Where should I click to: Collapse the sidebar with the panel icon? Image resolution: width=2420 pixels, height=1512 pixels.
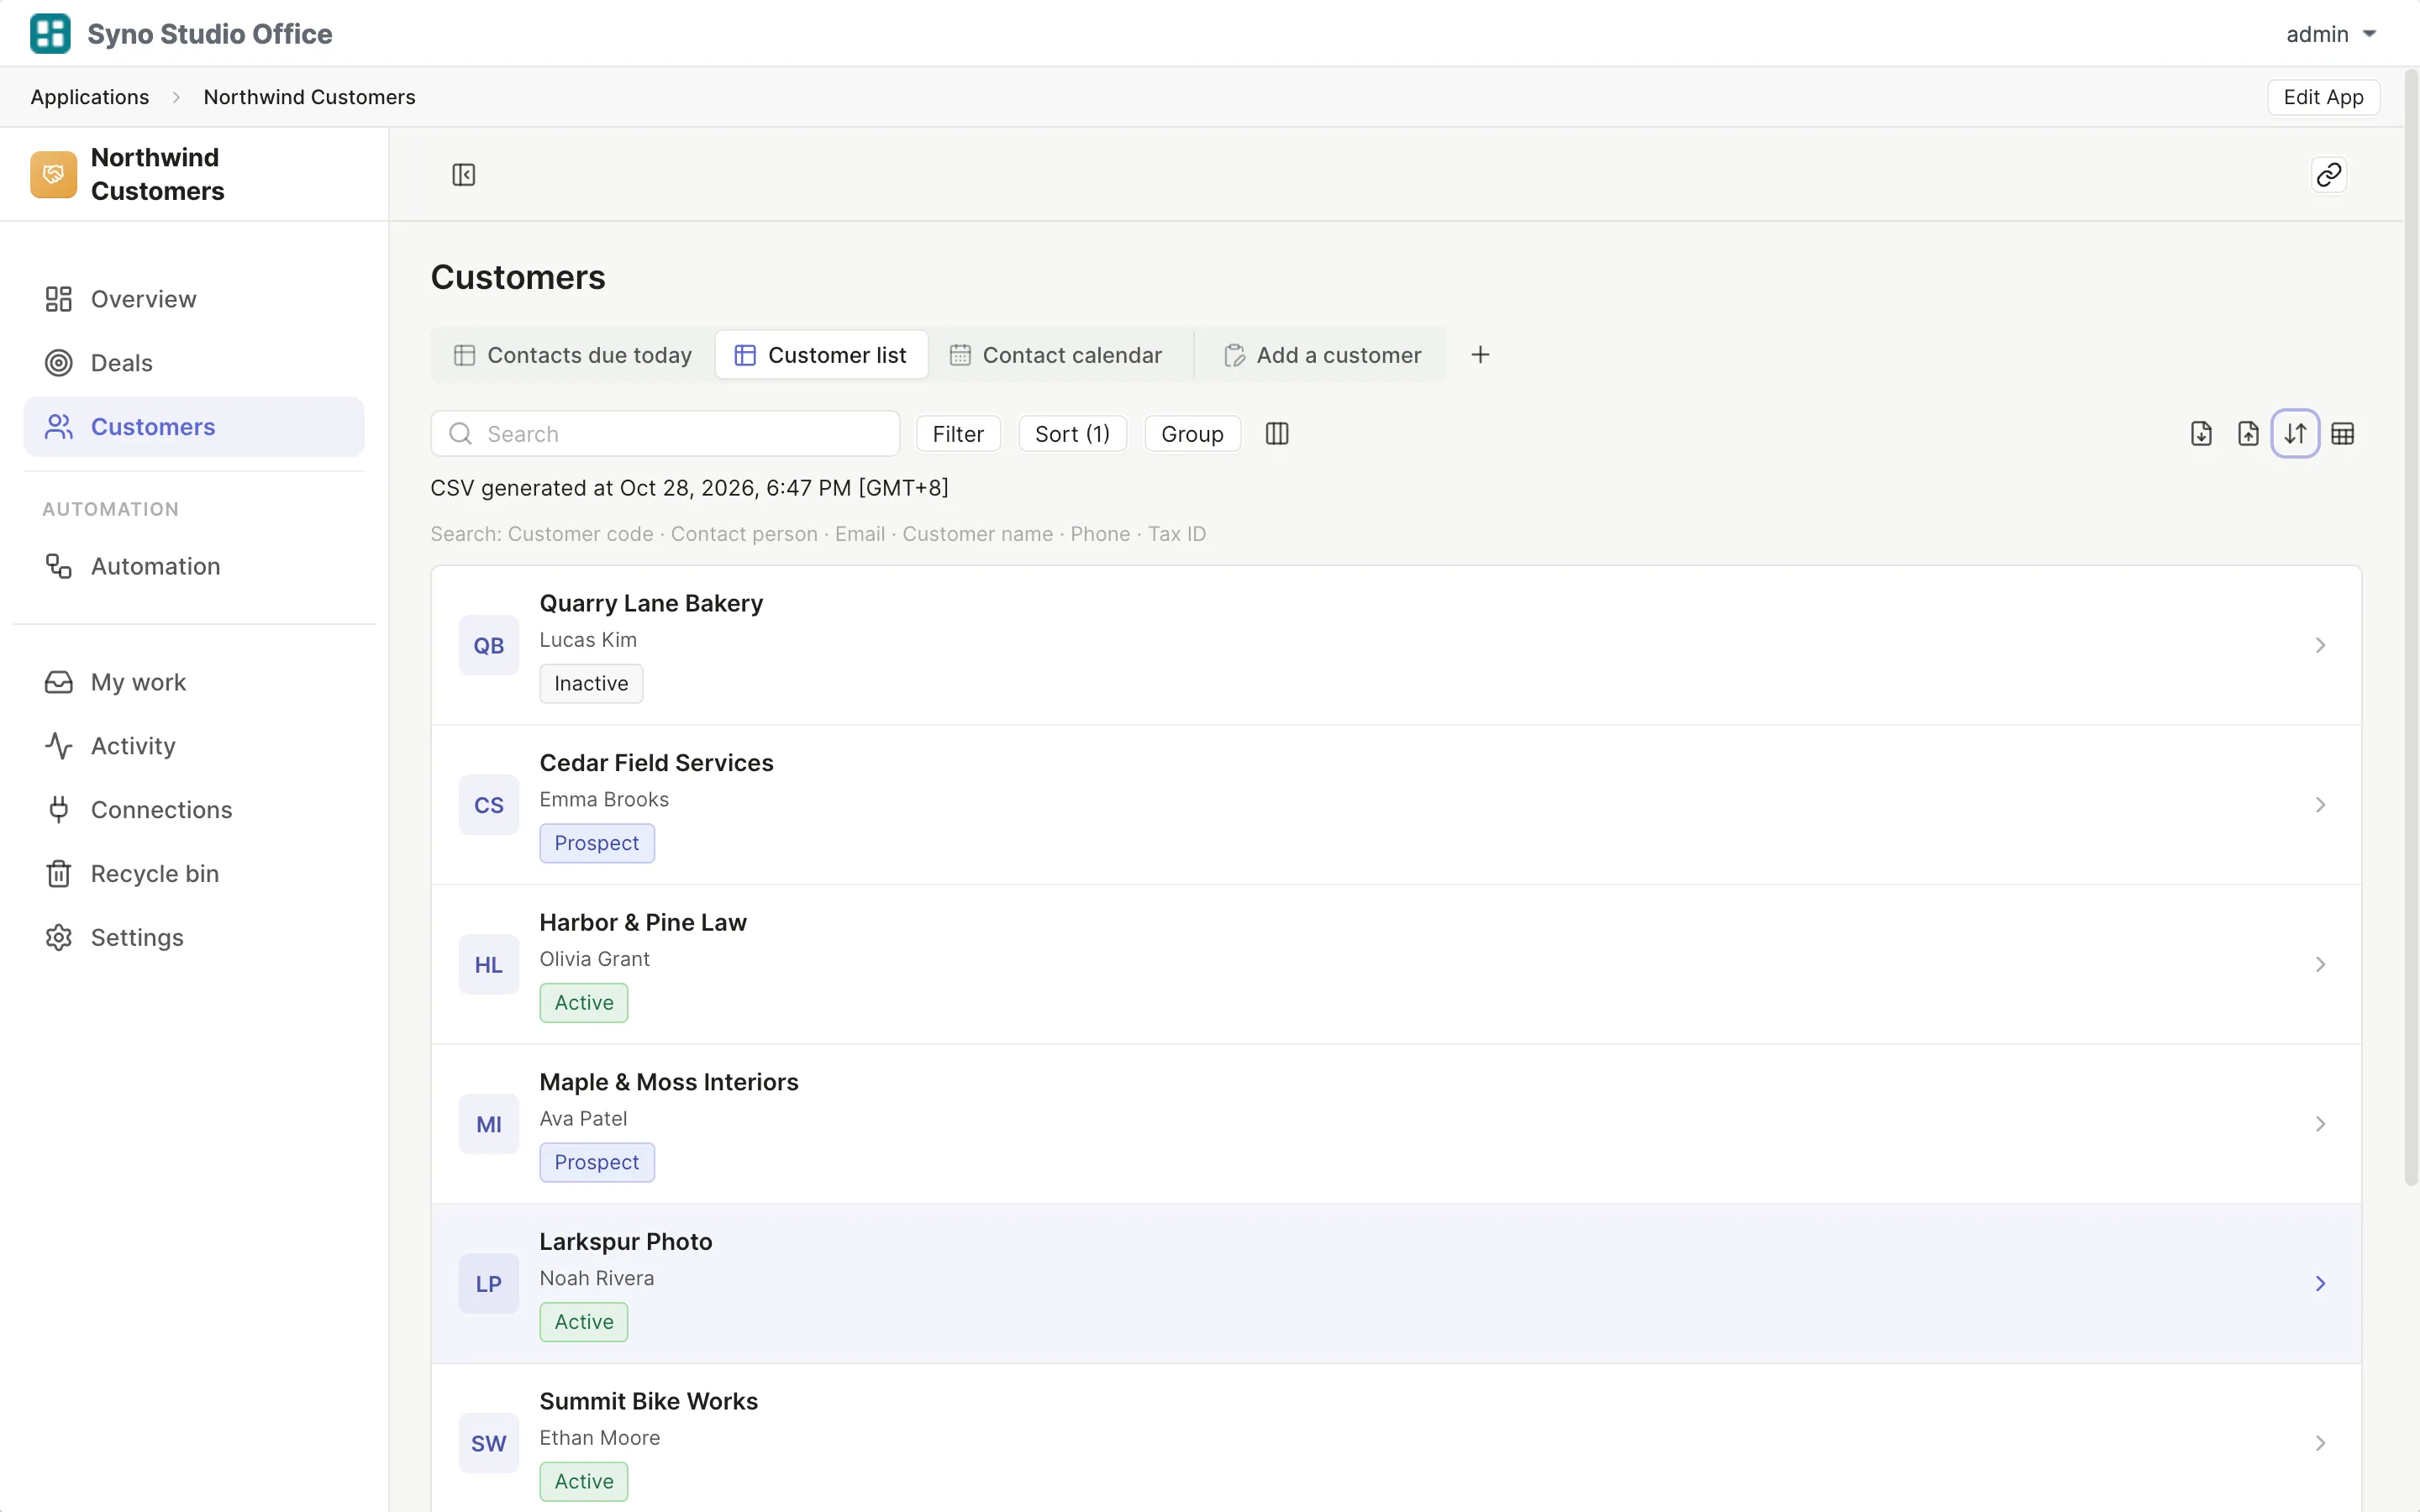464,175
